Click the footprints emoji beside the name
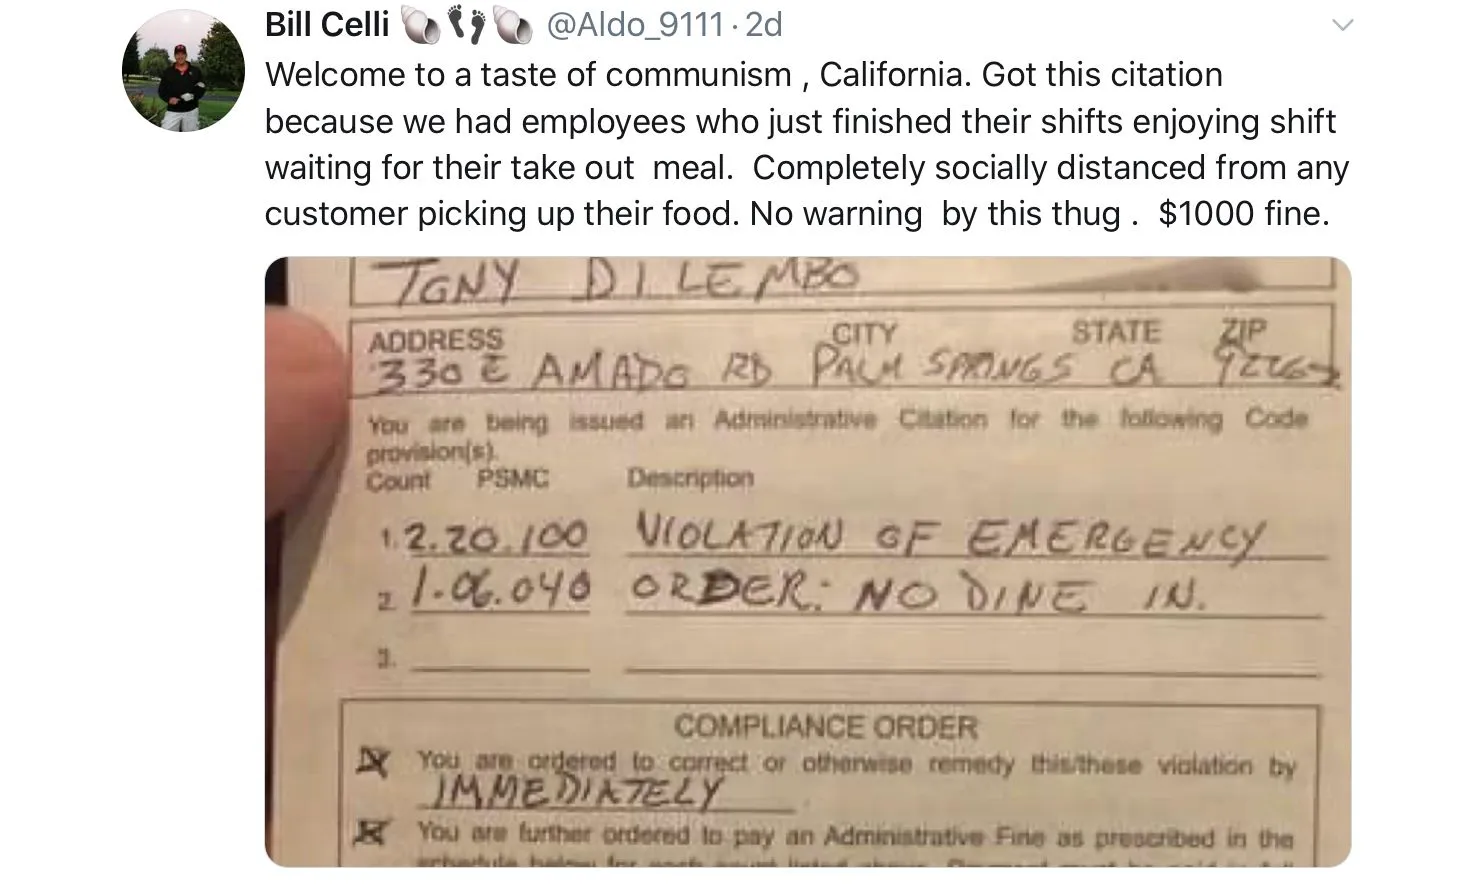Screen dimensions: 1475x890 (465, 24)
